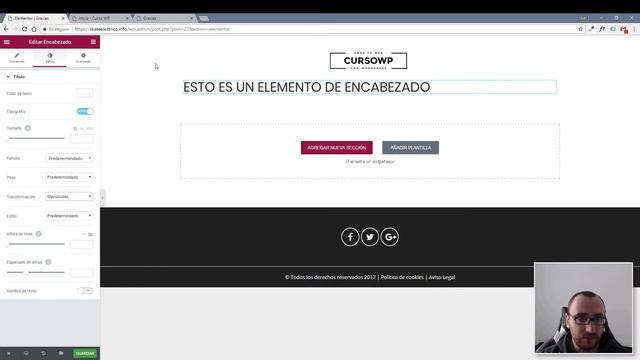Select the second browser tab Inicio
This screenshot has width=640, height=360.
[x=100, y=18]
